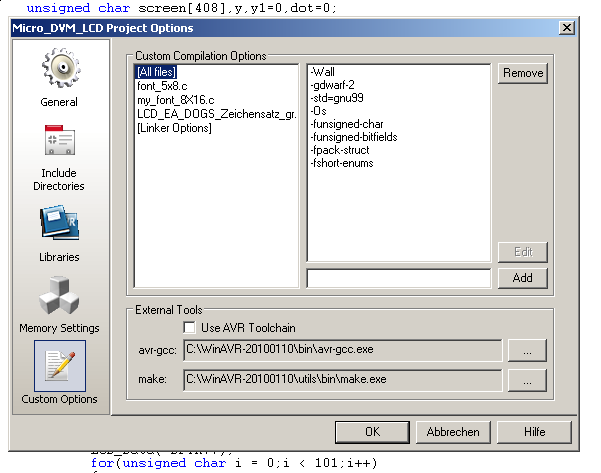Browse for the make executable path
This screenshot has height=473, width=601.
pyautogui.click(x=527, y=380)
